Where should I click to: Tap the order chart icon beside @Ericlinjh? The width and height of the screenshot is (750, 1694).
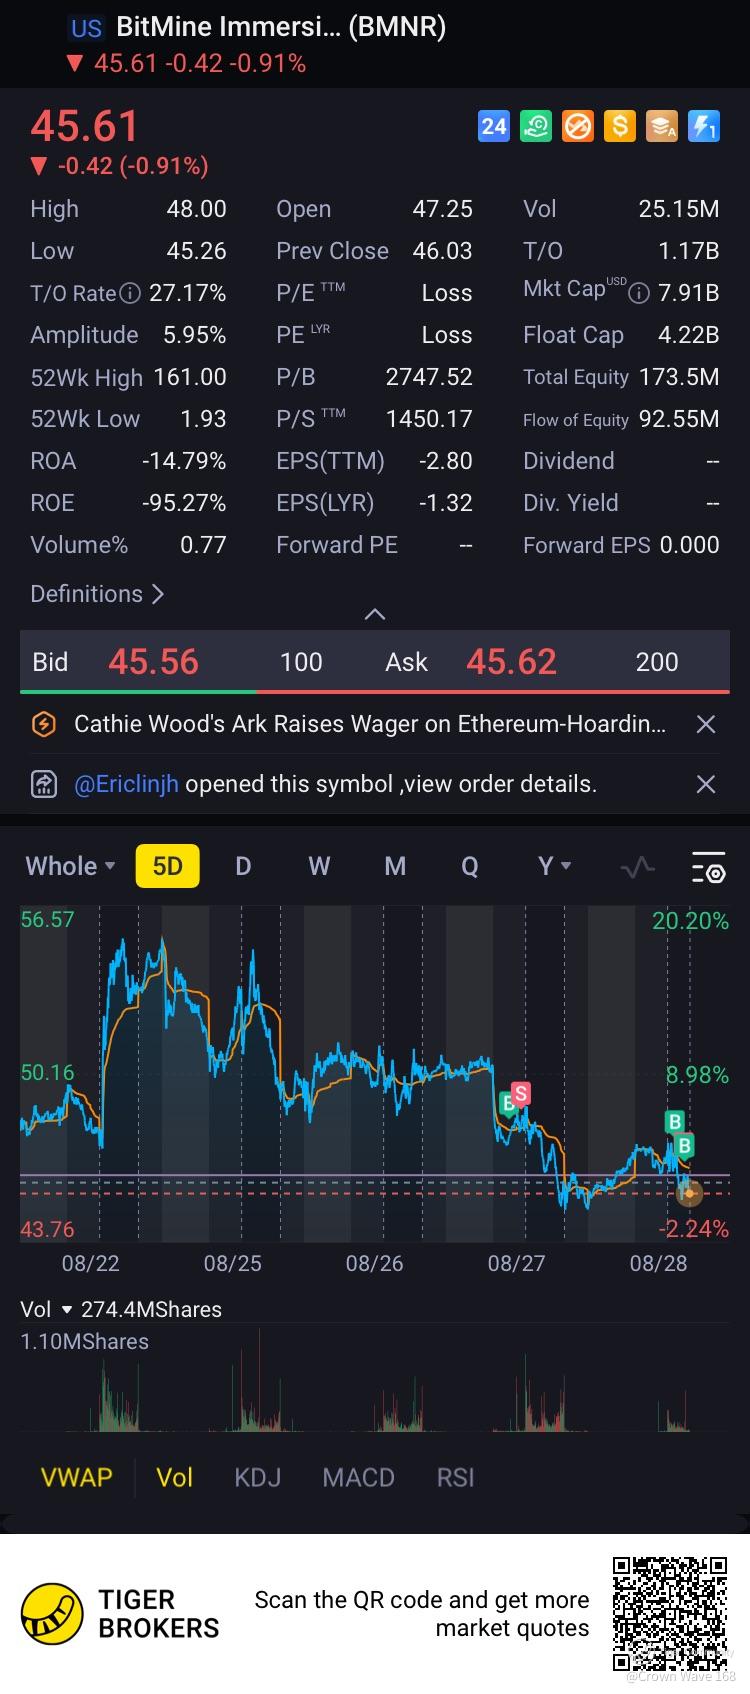pos(43,784)
